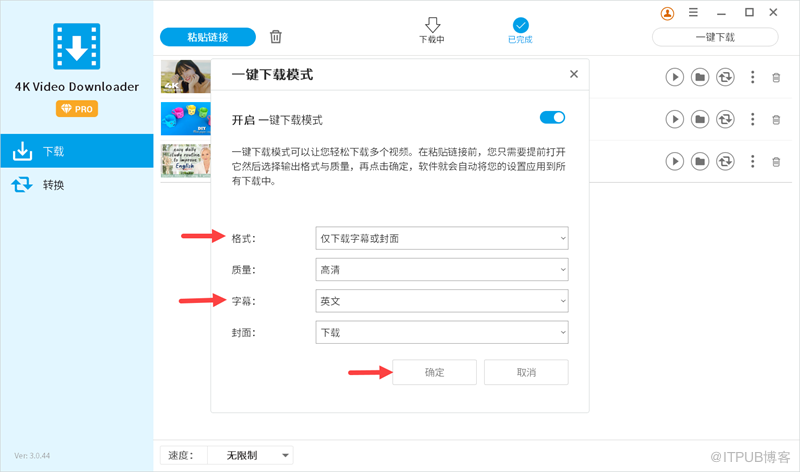Open the 封面 cover dropdown

[x=442, y=332]
